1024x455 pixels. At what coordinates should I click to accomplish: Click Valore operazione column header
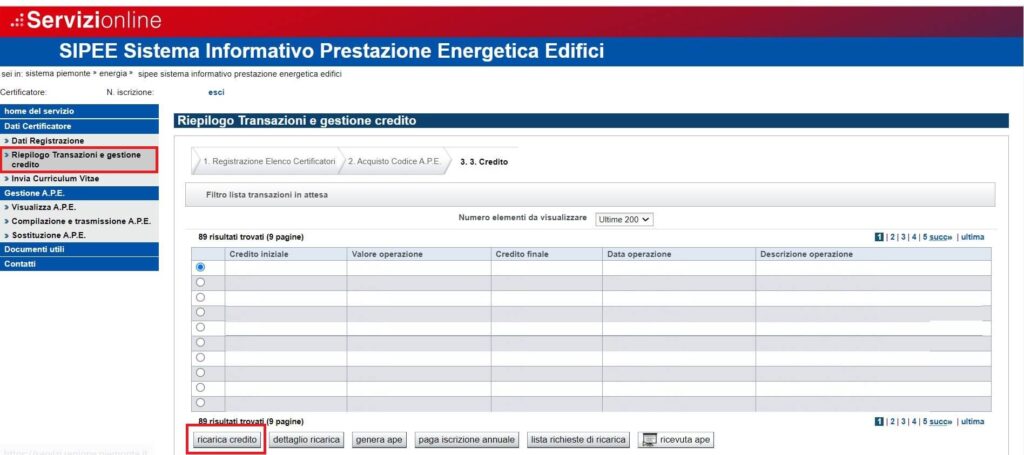coord(419,254)
